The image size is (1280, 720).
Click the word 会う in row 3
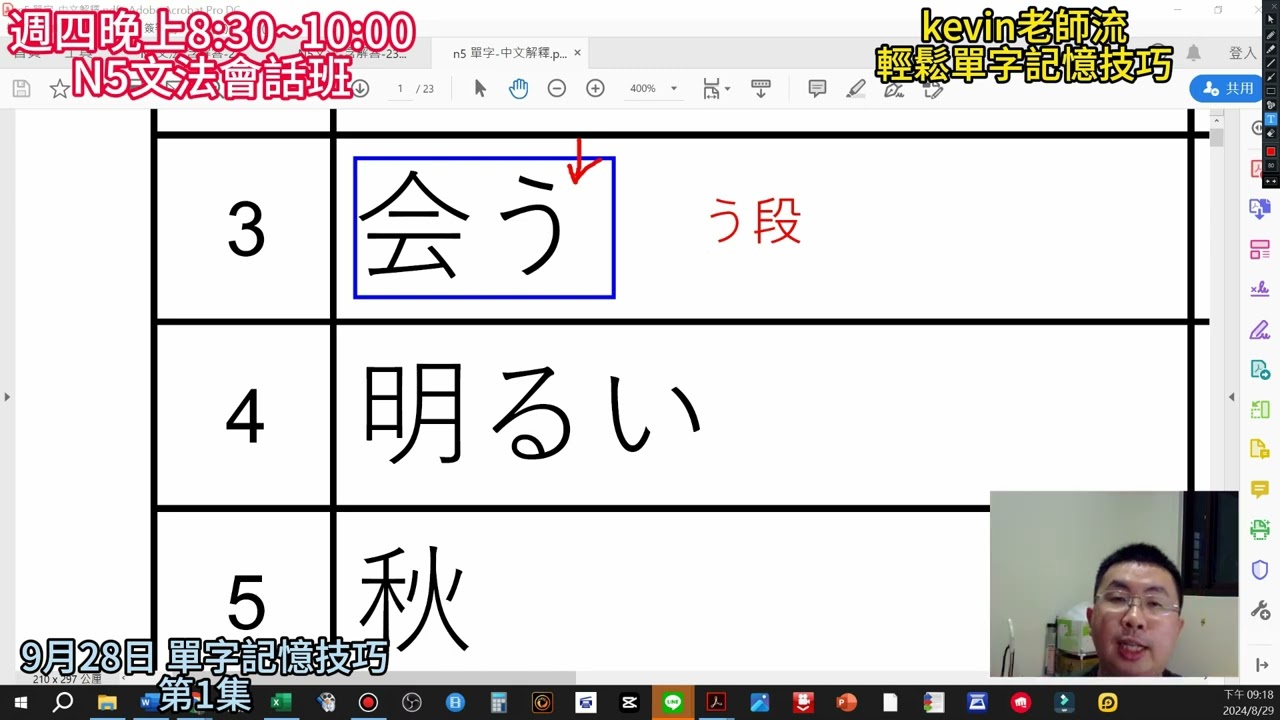[x=465, y=225]
